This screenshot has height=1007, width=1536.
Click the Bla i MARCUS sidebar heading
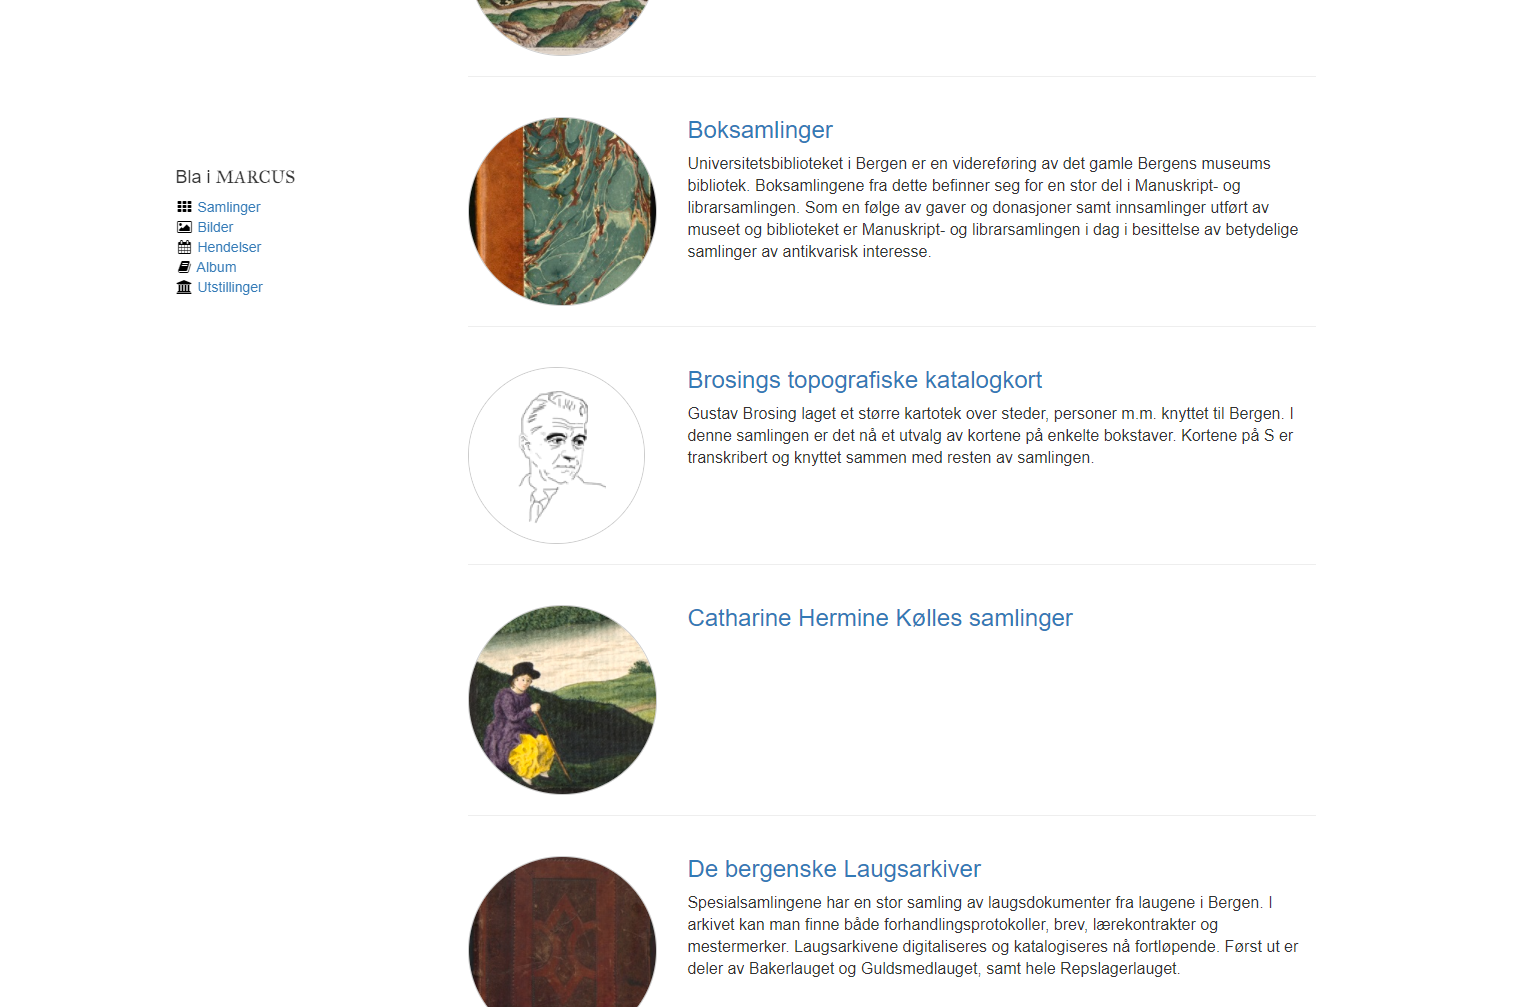(235, 177)
